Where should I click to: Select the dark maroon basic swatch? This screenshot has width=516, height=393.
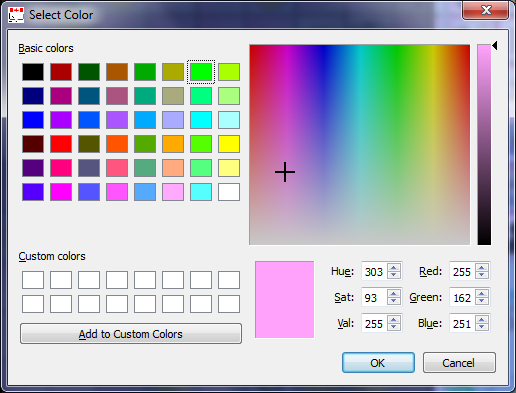(x=33, y=144)
